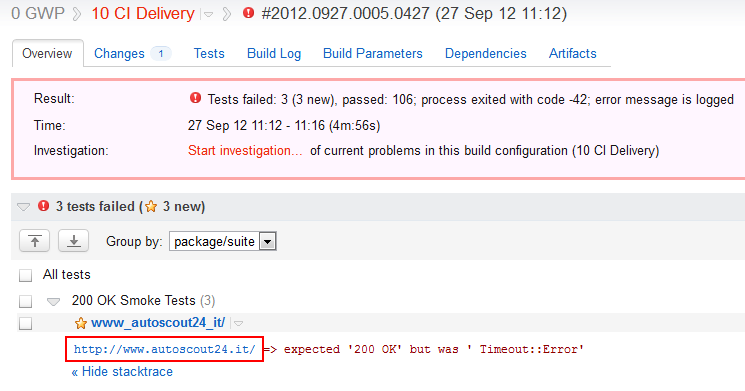
Task: Click the expand all arrow-up button
Action: tap(34, 241)
